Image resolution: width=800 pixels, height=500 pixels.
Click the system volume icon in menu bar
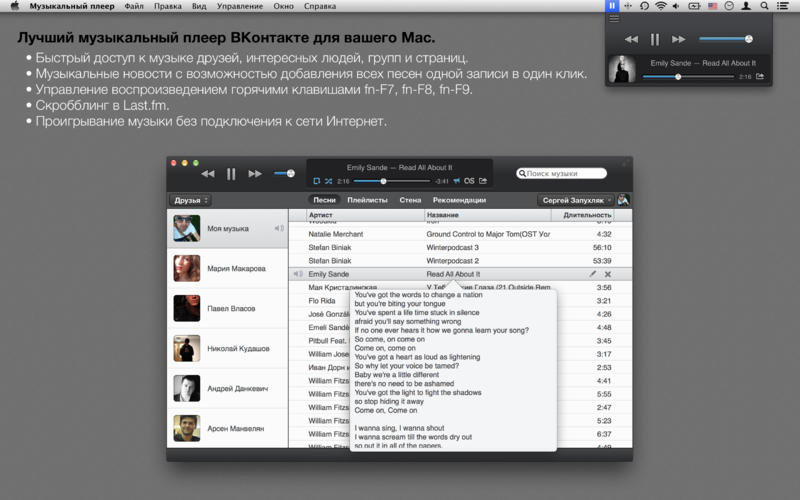tap(676, 6)
